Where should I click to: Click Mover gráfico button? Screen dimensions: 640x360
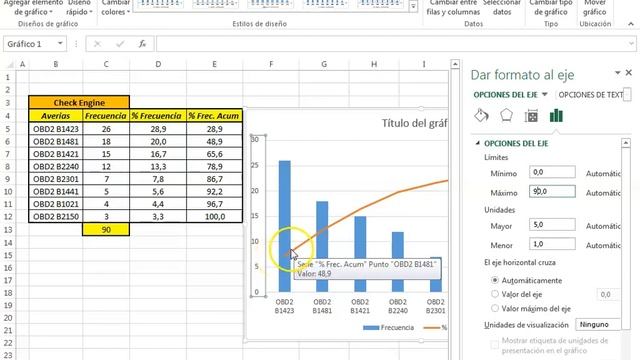pyautogui.click(x=594, y=8)
